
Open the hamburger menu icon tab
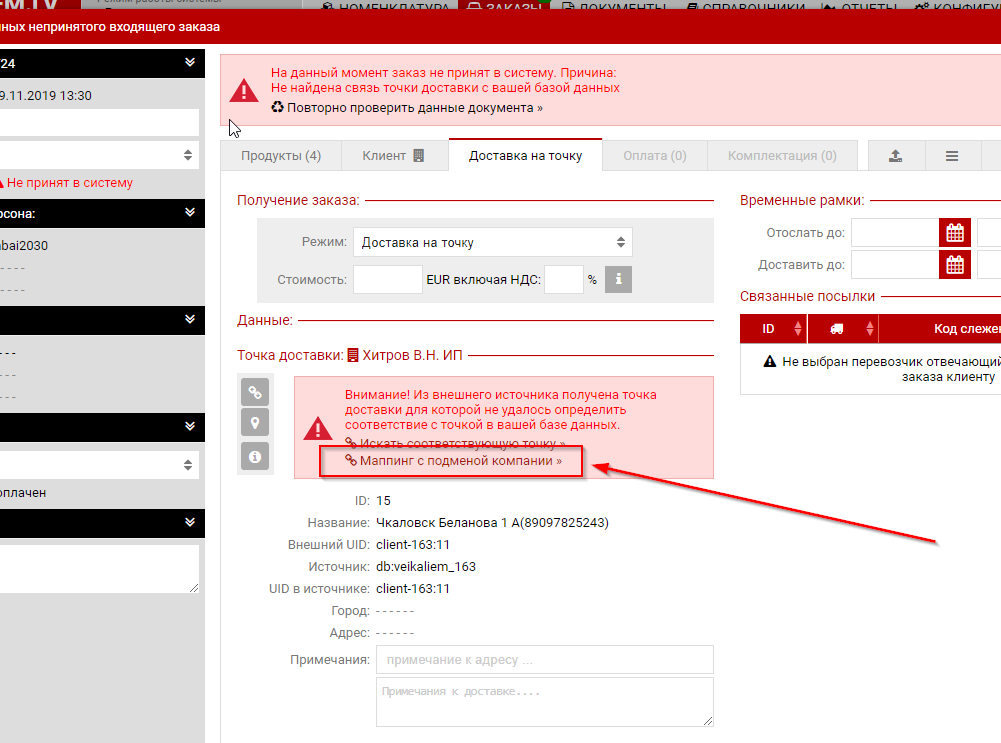click(x=952, y=156)
